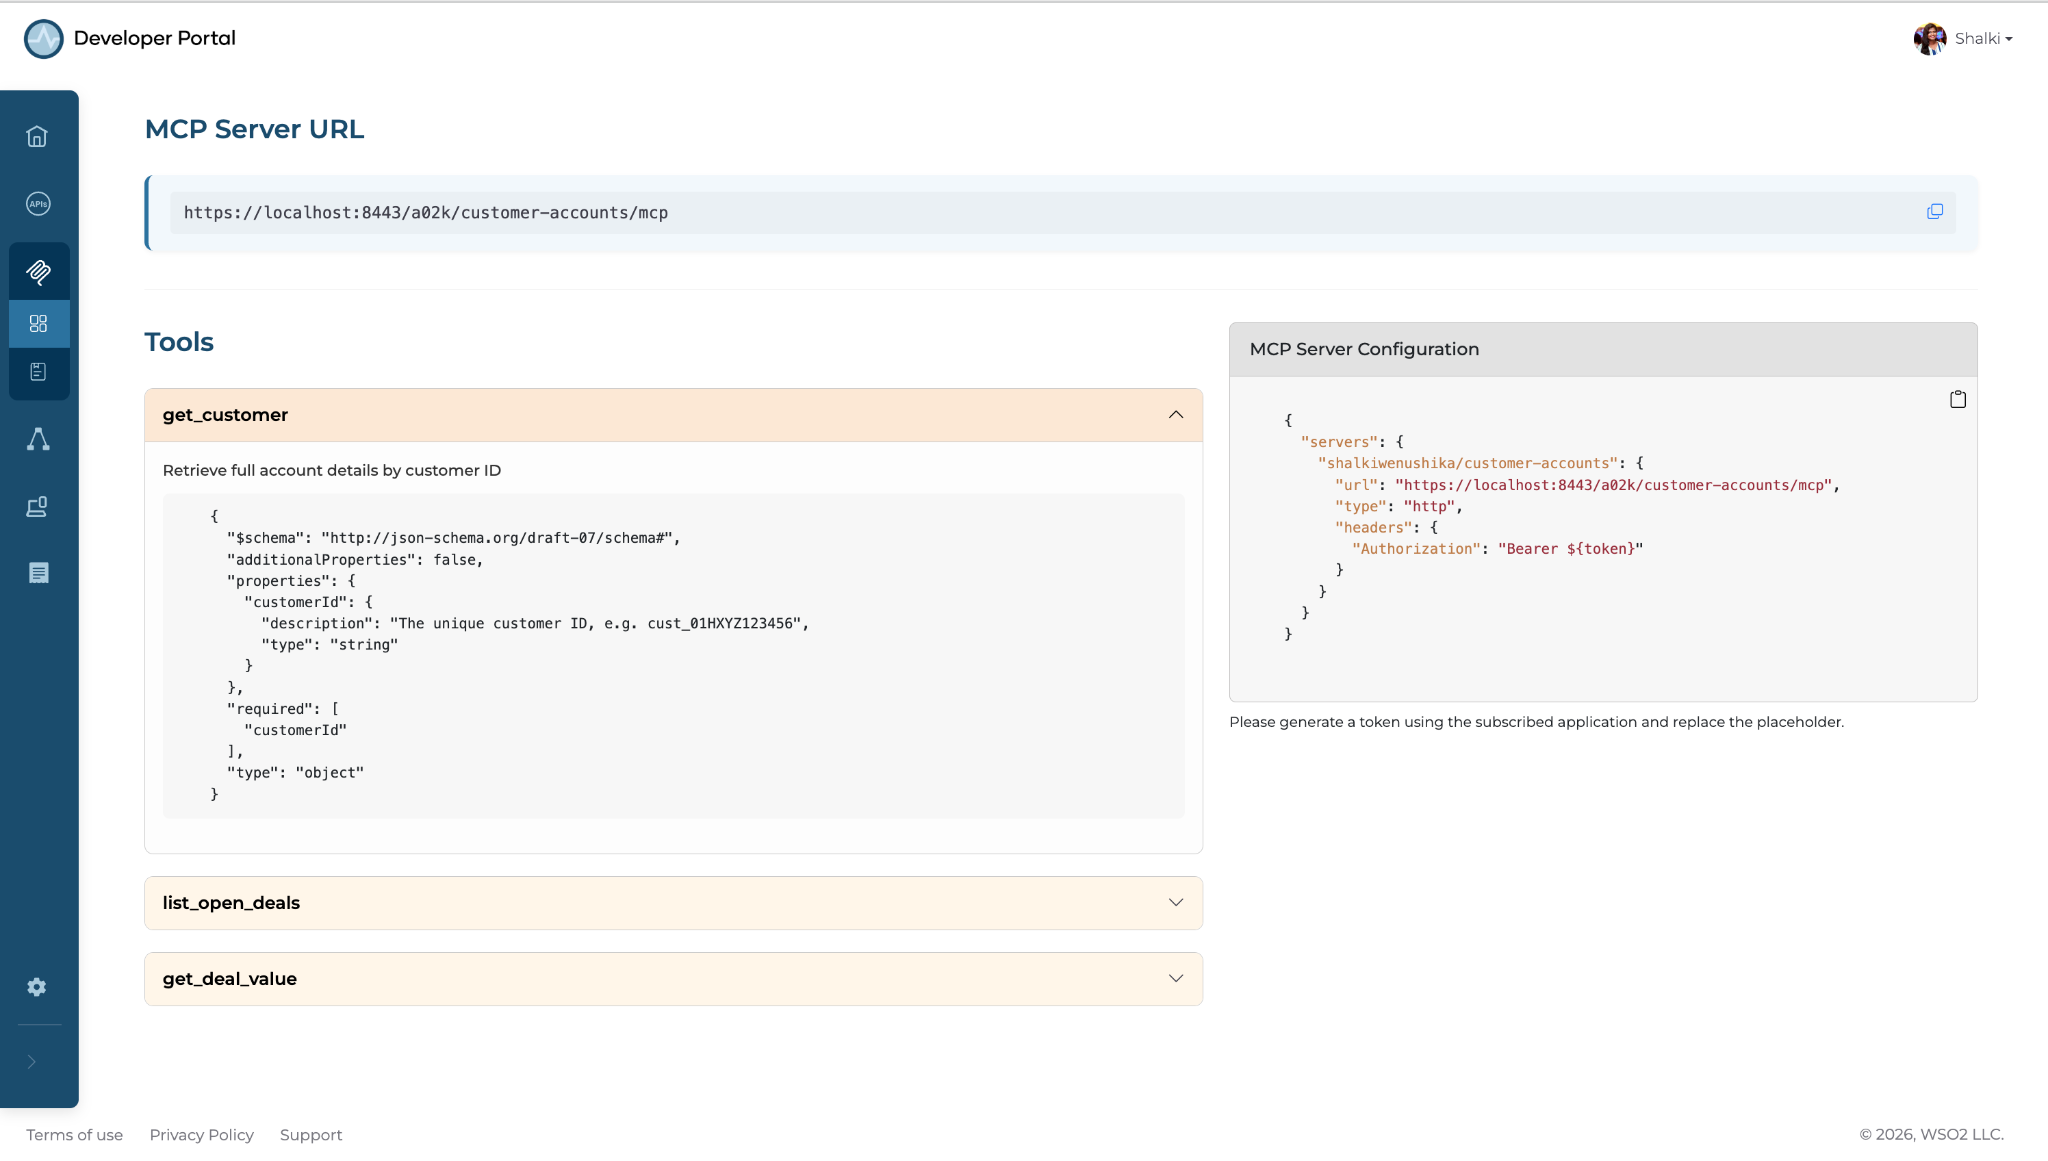Collapse the get_customer tool chevron
The height and width of the screenshot is (1161, 2048).
point(1176,415)
